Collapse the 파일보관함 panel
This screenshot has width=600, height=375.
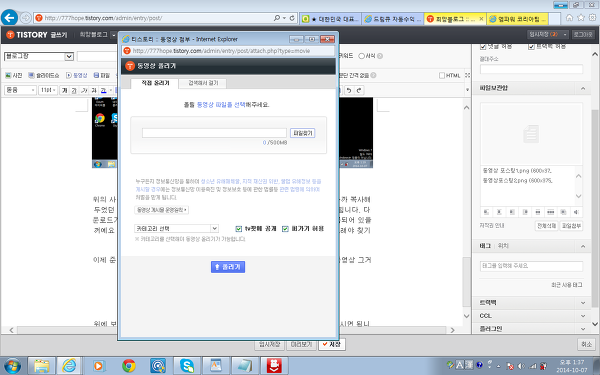pyautogui.click(x=583, y=88)
